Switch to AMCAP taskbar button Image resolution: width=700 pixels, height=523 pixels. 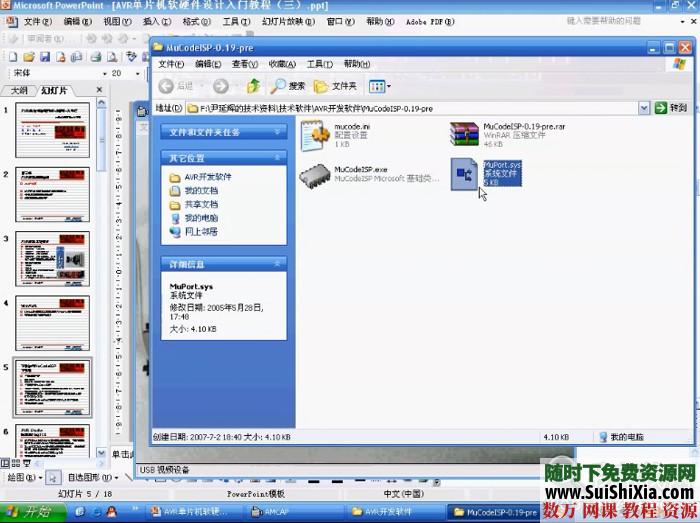click(x=292, y=512)
